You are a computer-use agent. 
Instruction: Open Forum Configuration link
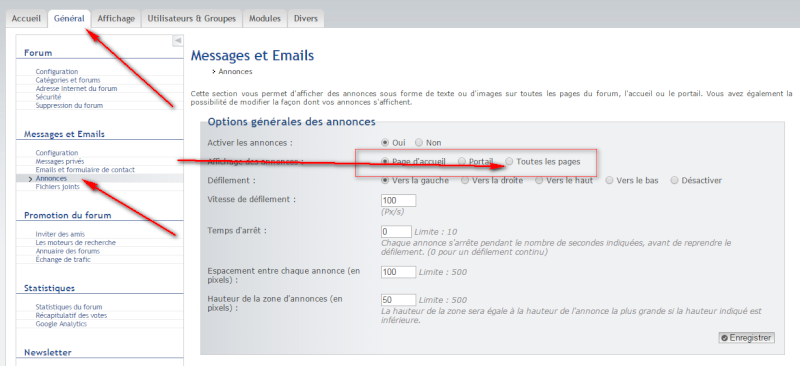pos(57,72)
